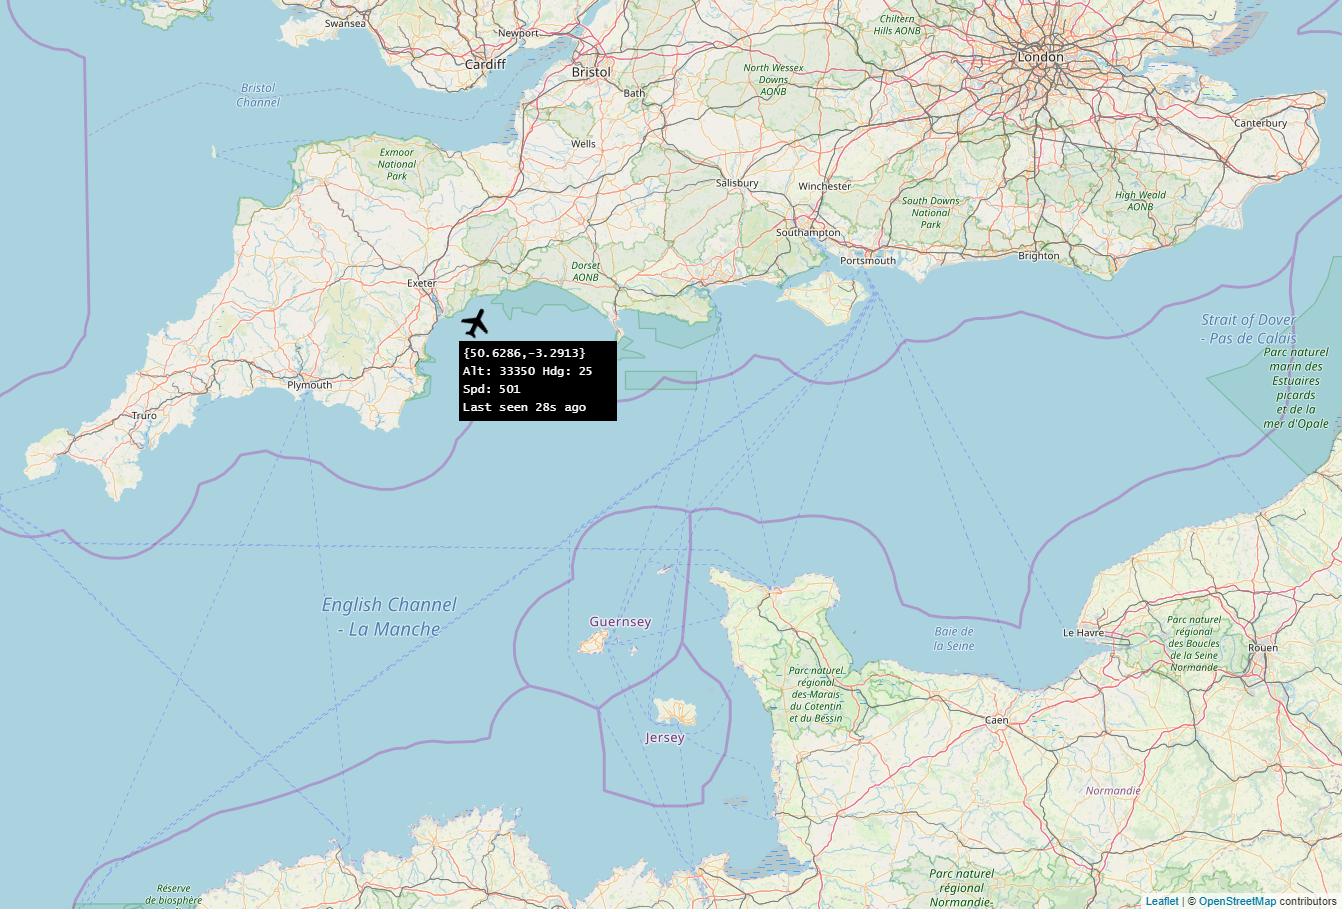Click the Southampton city label
Screen dimensions: 1344x912
click(809, 233)
